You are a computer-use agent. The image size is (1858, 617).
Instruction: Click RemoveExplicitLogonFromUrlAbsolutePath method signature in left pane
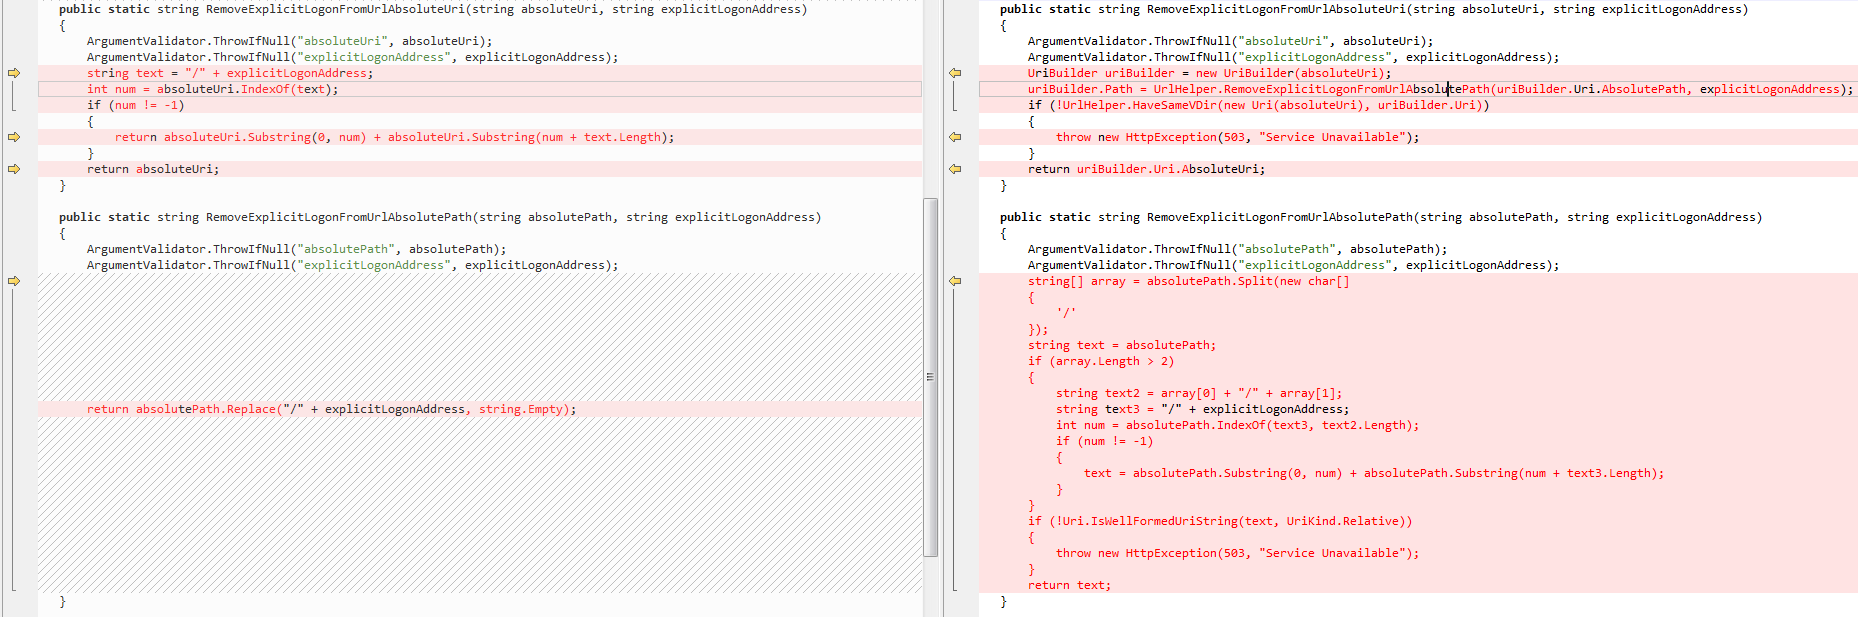[440, 217]
